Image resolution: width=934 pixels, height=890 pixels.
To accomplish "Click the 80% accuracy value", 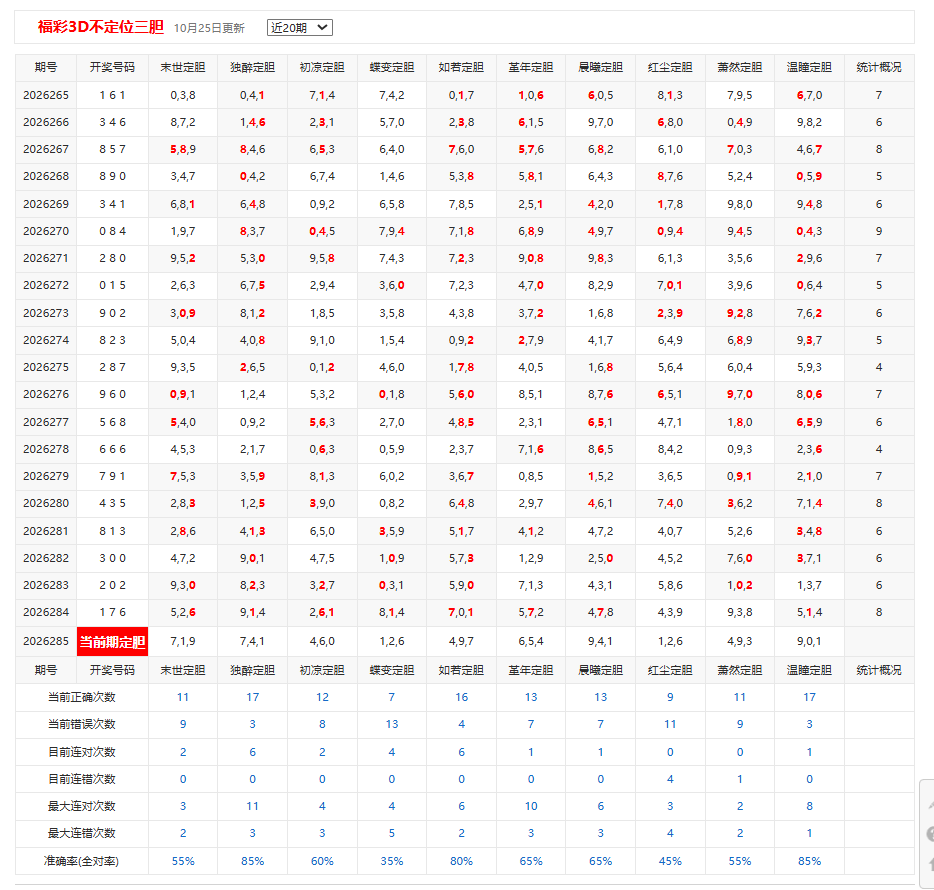I will coord(462,861).
